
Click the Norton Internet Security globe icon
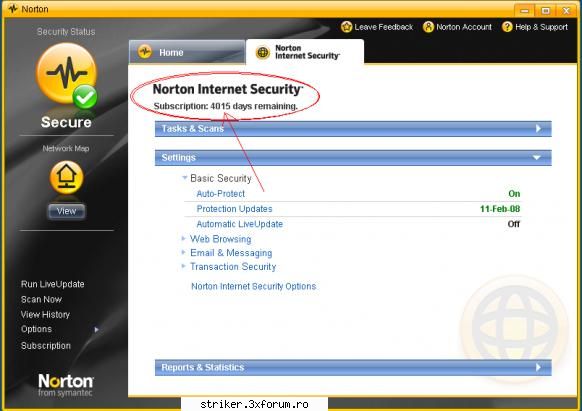pyautogui.click(x=263, y=52)
